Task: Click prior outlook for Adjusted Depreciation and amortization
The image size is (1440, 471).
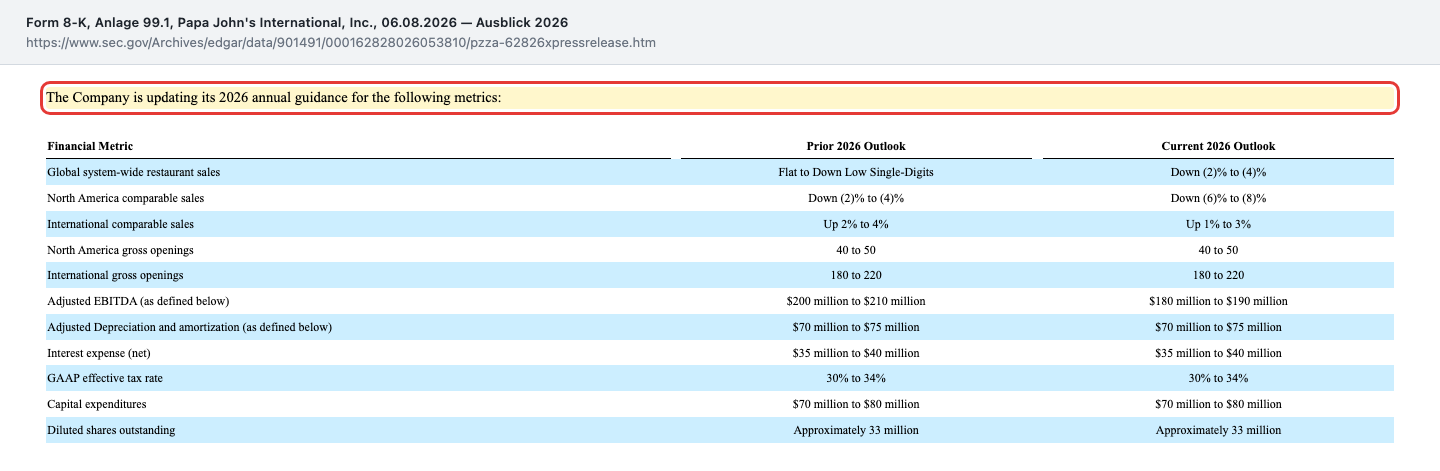Action: tap(856, 326)
